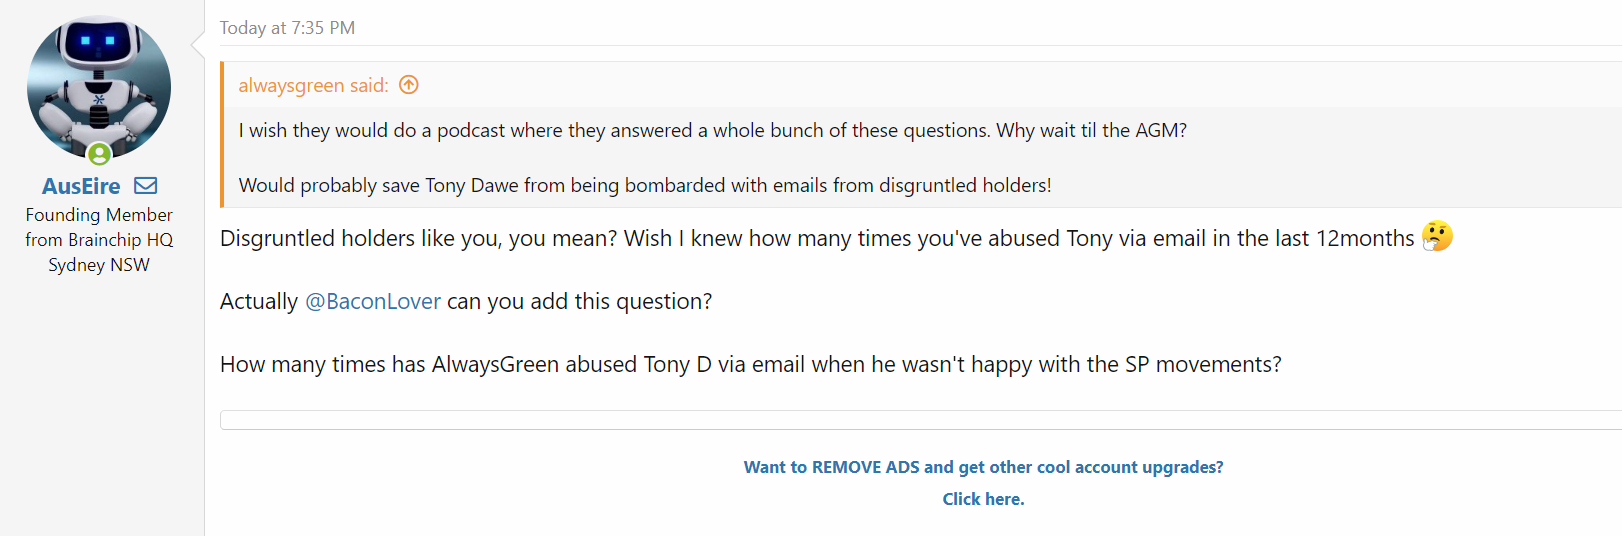Follow the Click here. upgrade link
Image resolution: width=1622 pixels, height=536 pixels.
tap(983, 499)
